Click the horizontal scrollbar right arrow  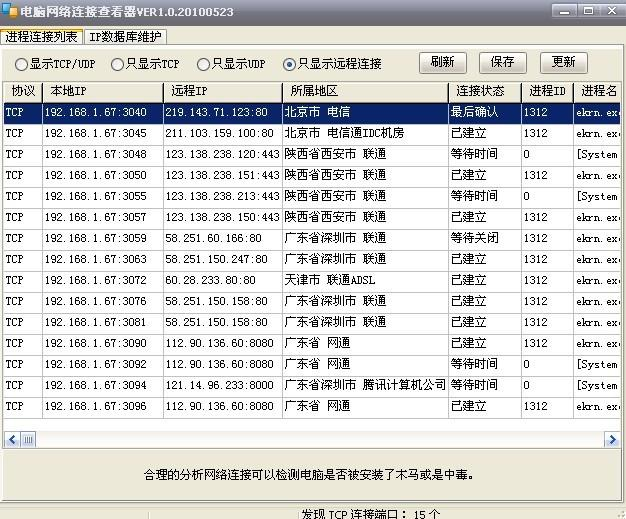pyautogui.click(x=612, y=440)
